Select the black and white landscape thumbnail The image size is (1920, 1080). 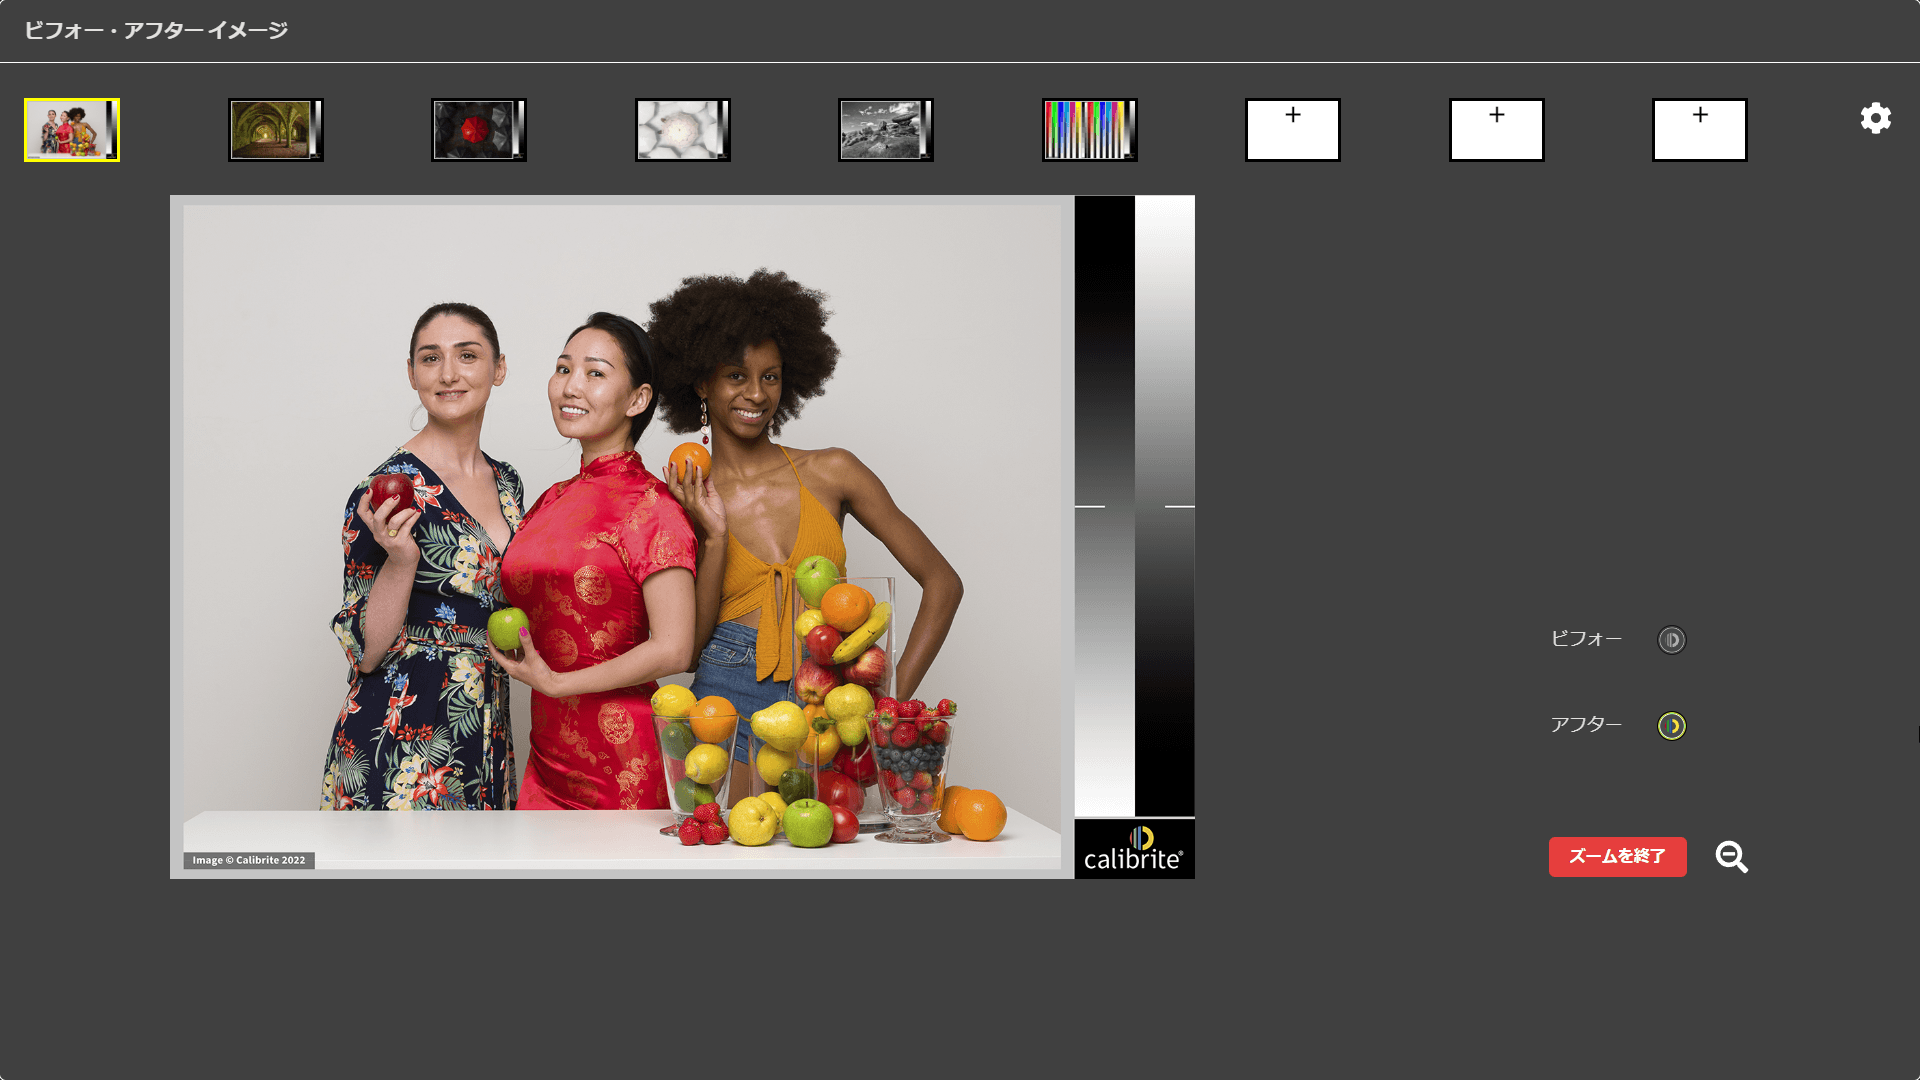[886, 130]
